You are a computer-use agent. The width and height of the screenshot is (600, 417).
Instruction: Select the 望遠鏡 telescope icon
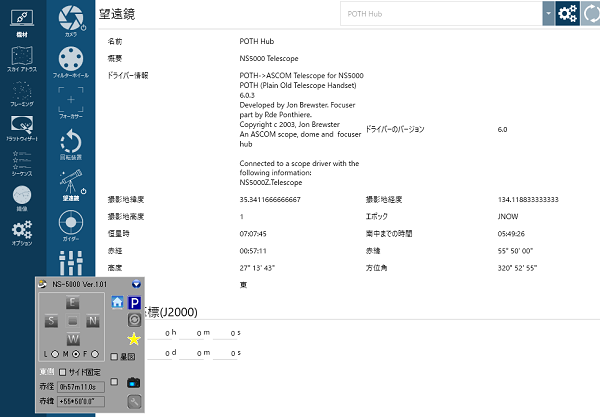coord(72,185)
